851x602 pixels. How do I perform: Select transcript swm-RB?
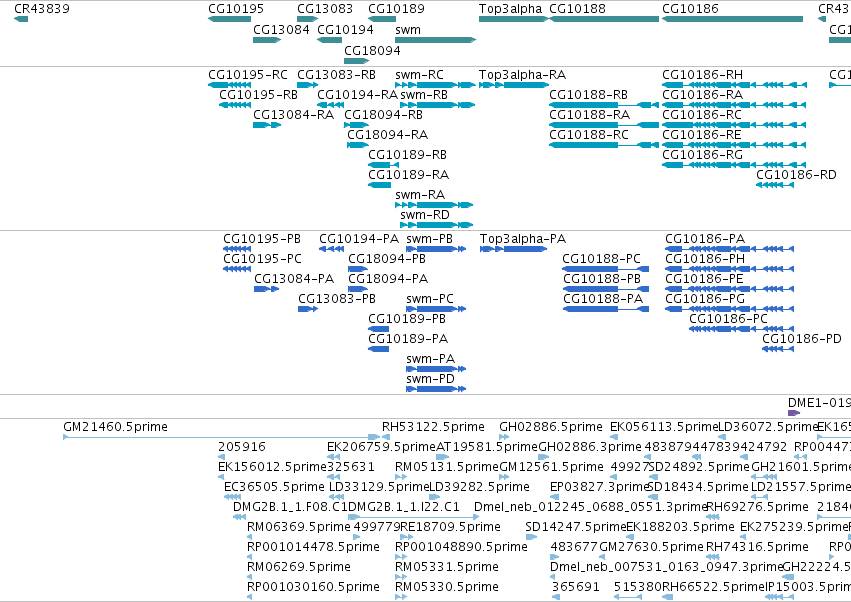click(438, 105)
